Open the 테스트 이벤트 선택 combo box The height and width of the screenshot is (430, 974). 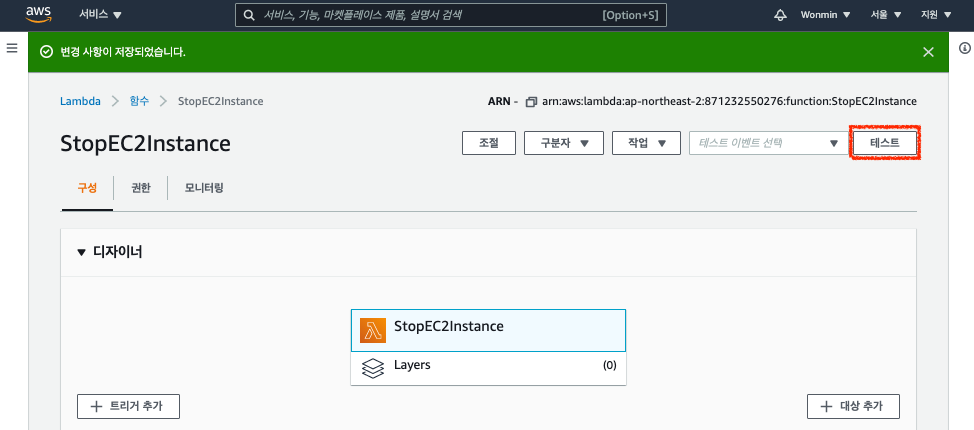coord(768,143)
